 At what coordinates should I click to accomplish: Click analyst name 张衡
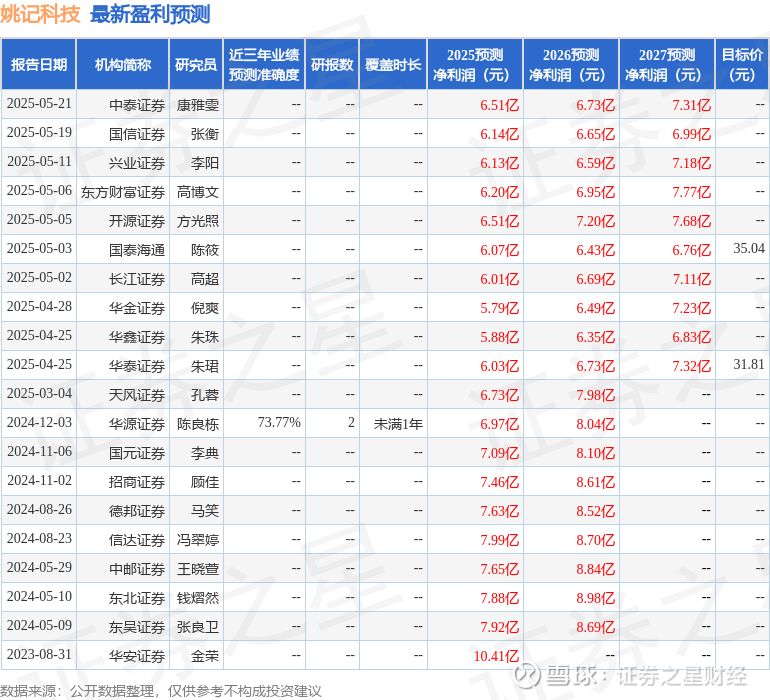[x=205, y=134]
